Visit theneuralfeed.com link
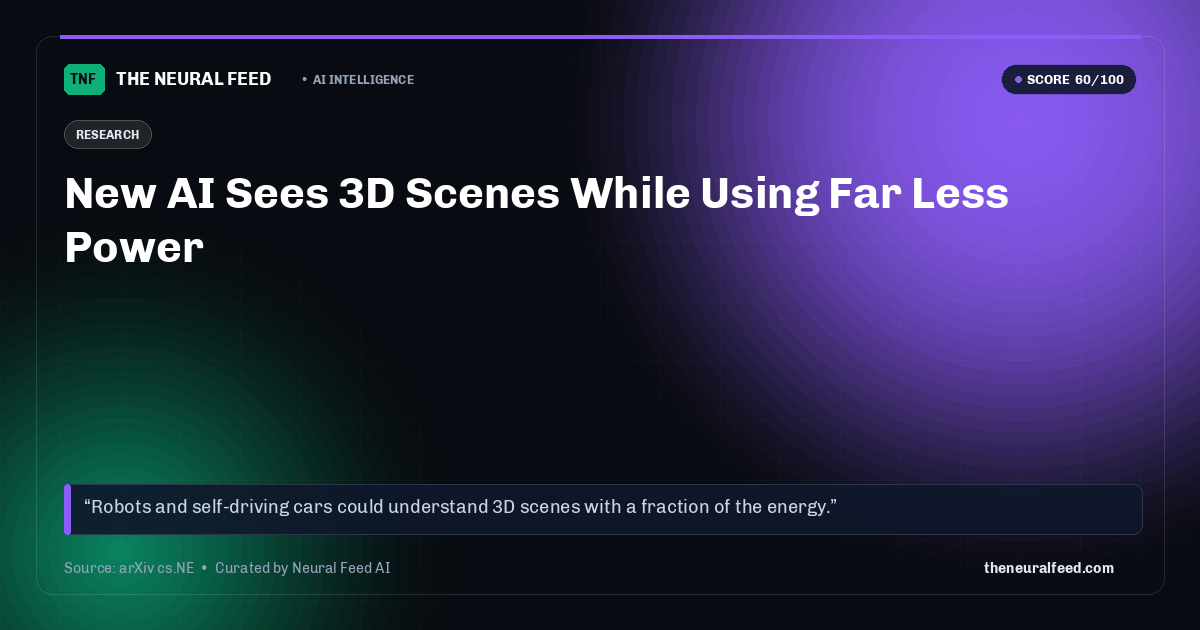 pos(1049,568)
